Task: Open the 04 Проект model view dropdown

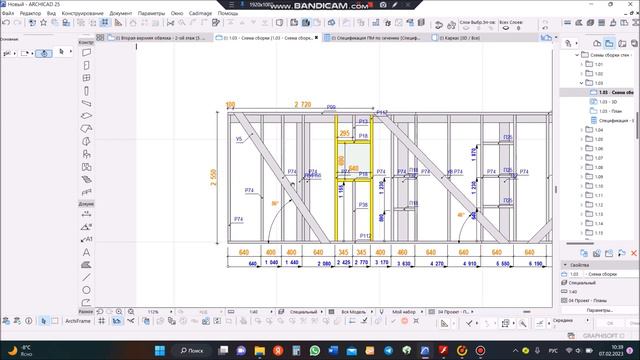Action: click(473, 312)
